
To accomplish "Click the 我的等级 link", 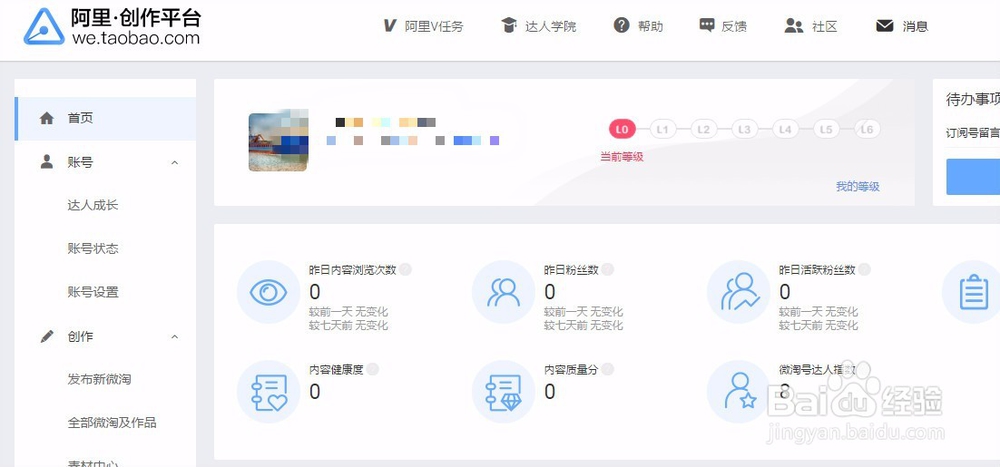I will click(x=858, y=186).
